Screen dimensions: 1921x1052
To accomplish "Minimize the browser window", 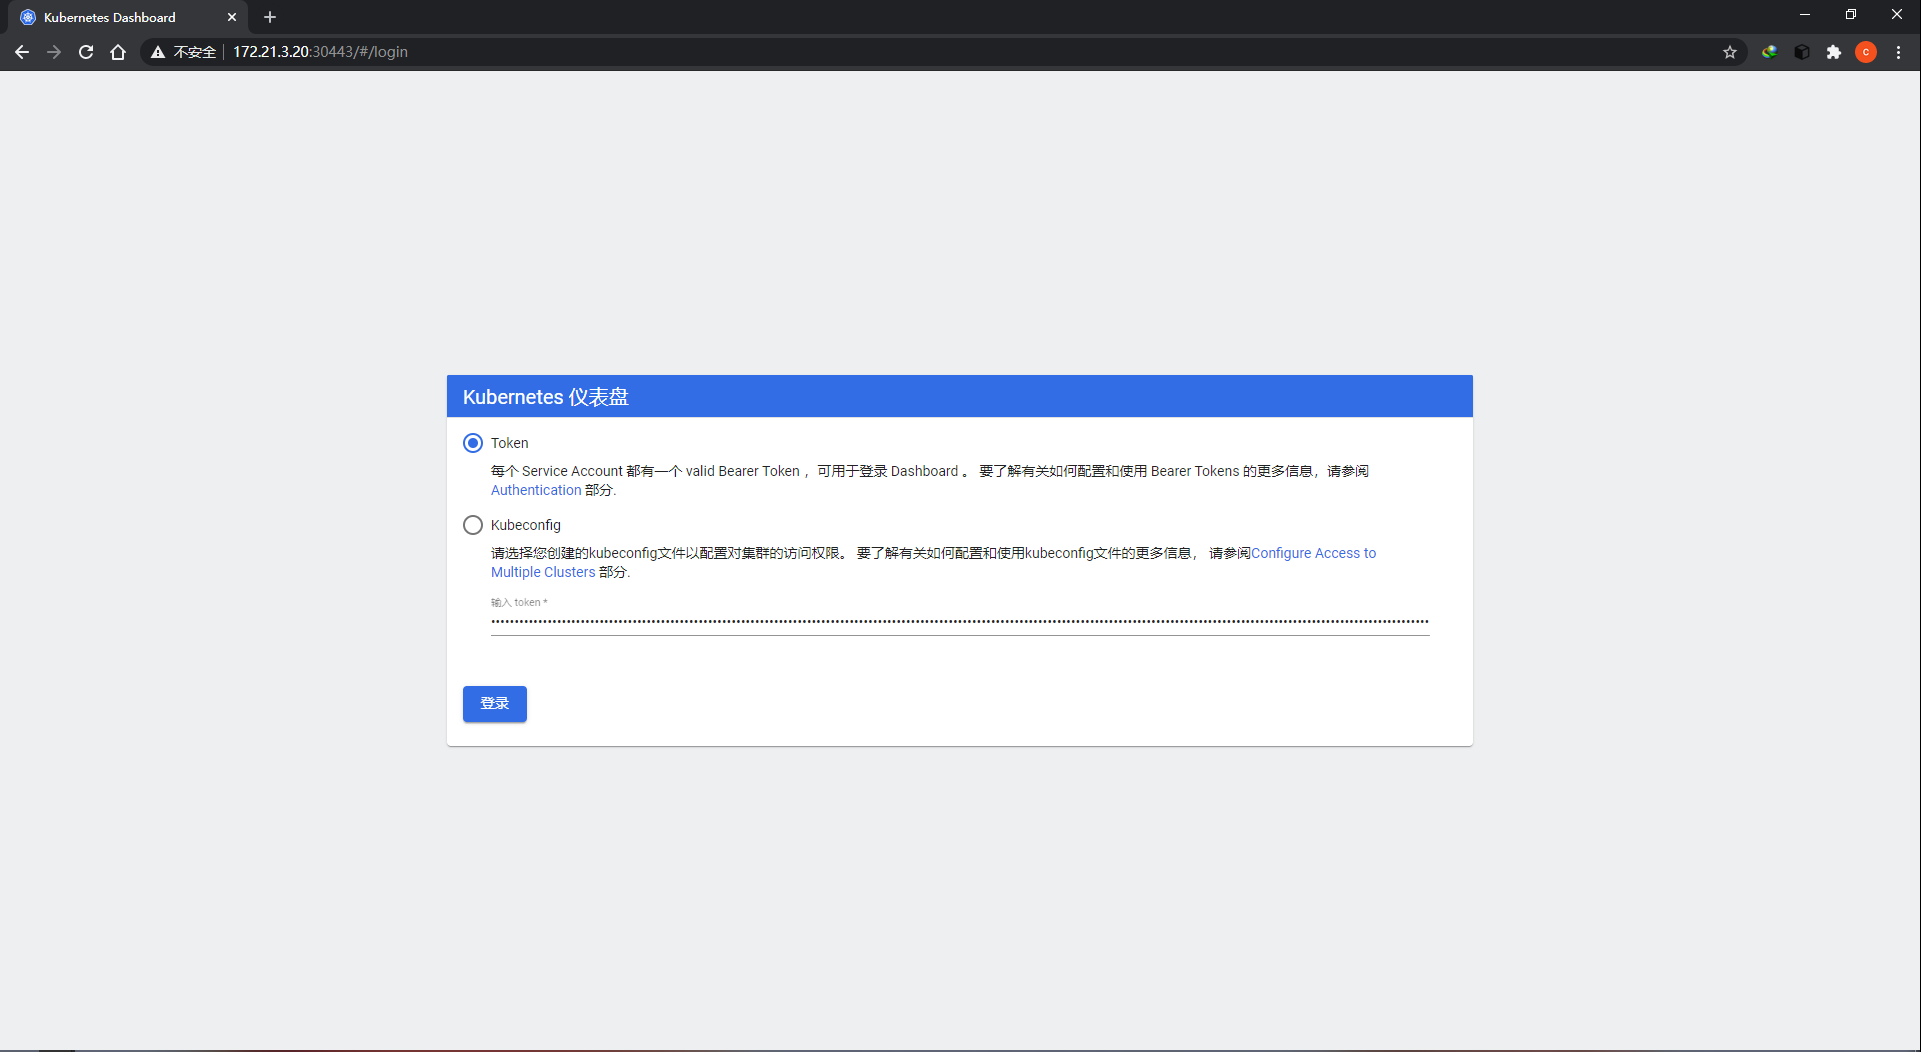I will click(1805, 15).
